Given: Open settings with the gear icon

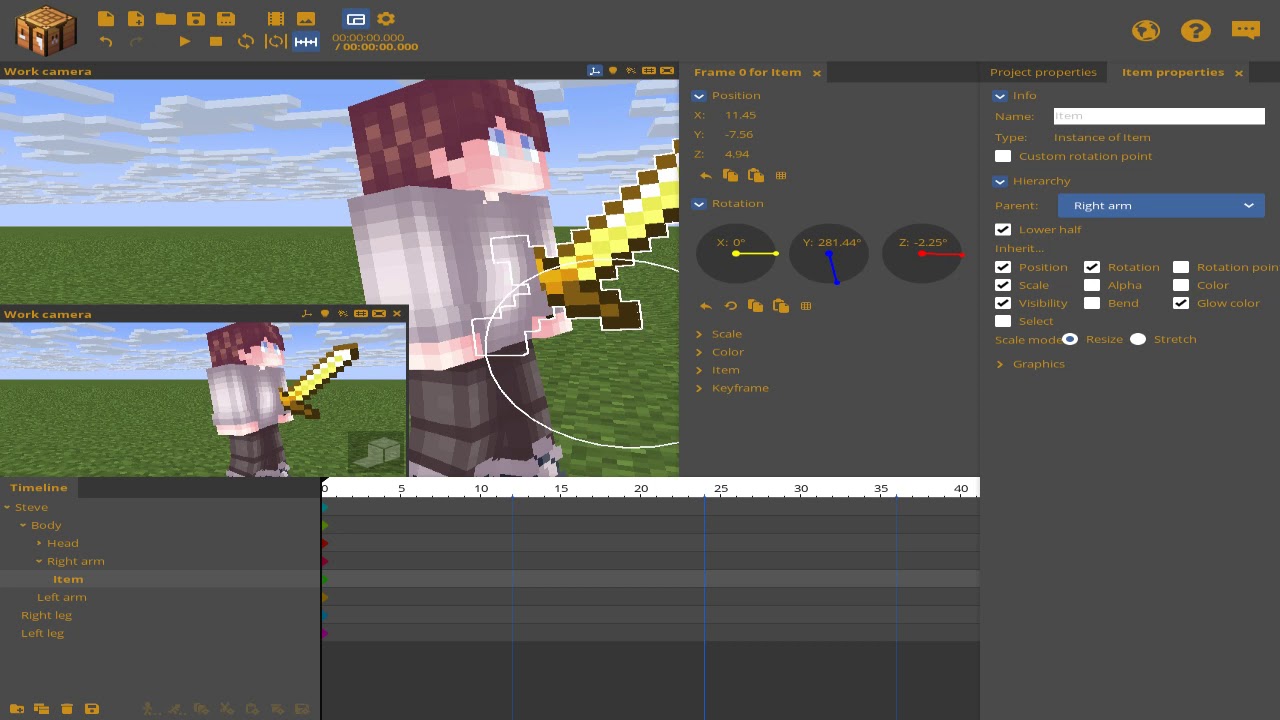Looking at the screenshot, I should click(x=386, y=19).
